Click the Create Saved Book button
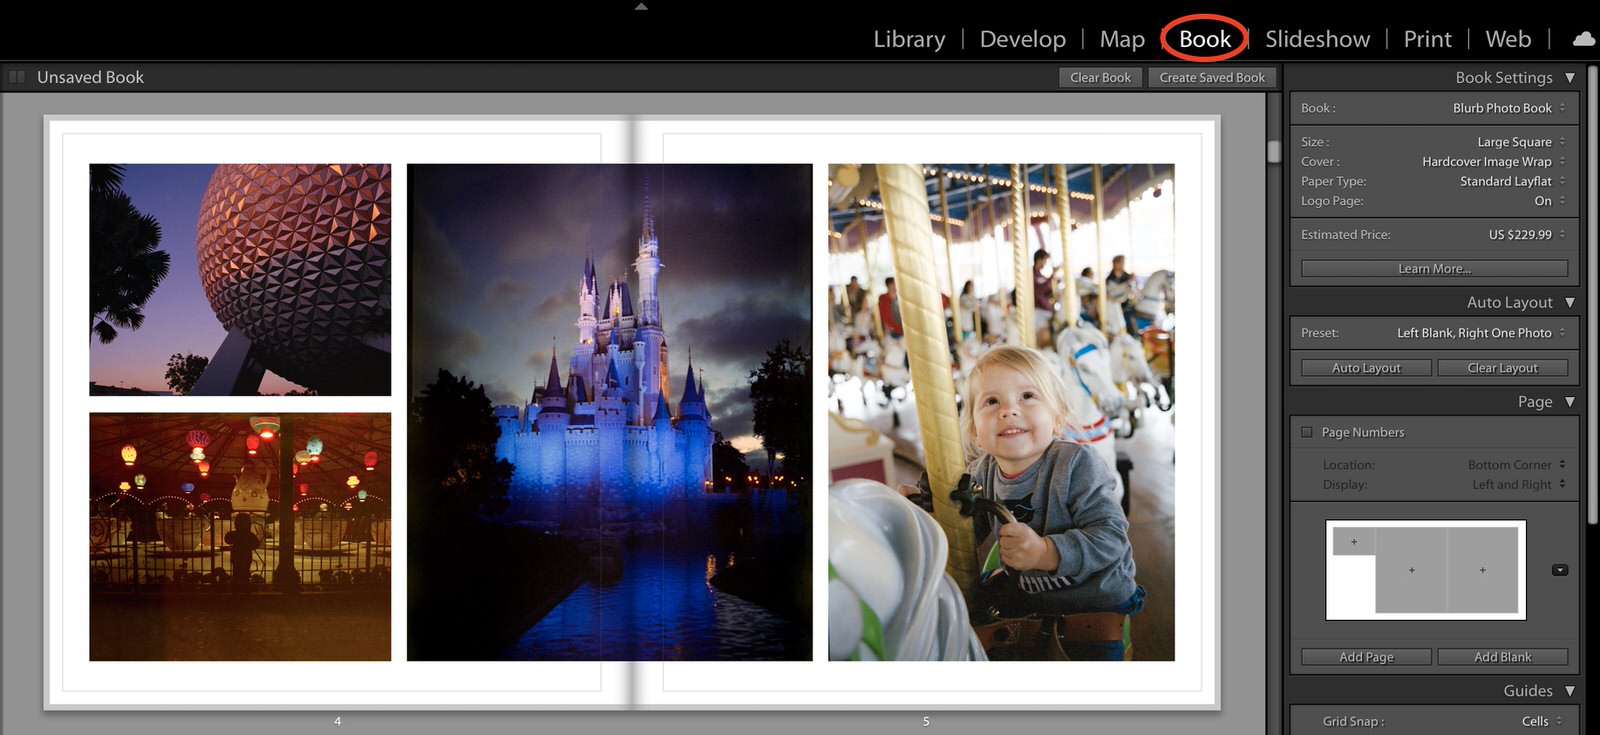Screen dimensions: 1600x735 coord(1212,78)
